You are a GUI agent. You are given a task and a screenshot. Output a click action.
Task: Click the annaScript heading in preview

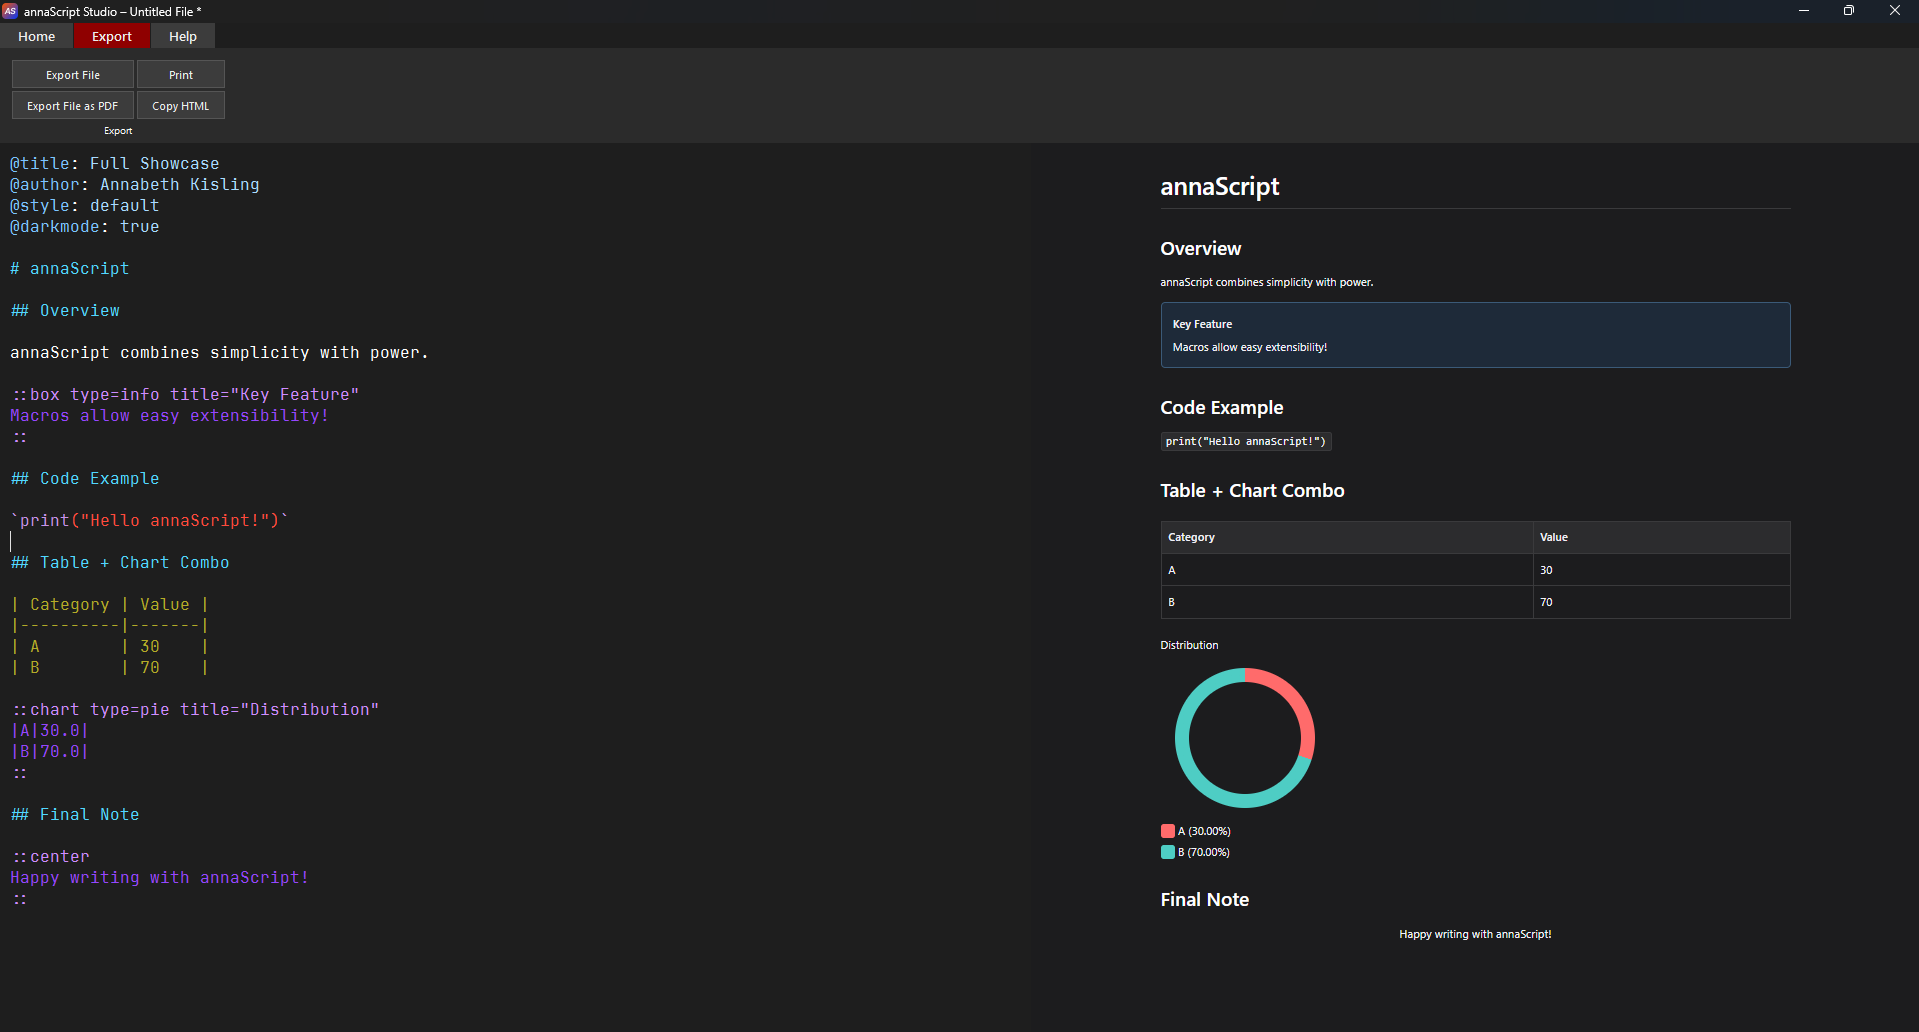(1220, 187)
